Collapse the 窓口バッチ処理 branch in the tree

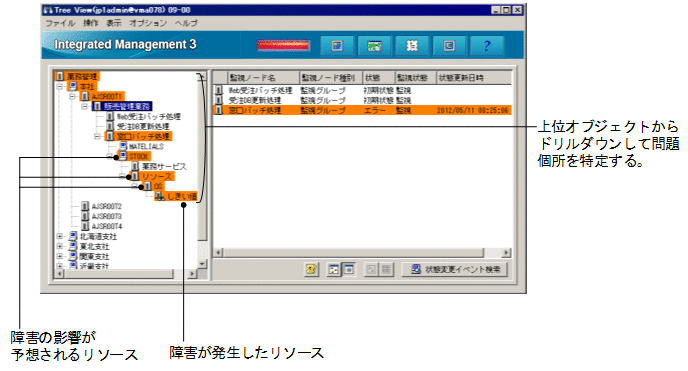97,136
